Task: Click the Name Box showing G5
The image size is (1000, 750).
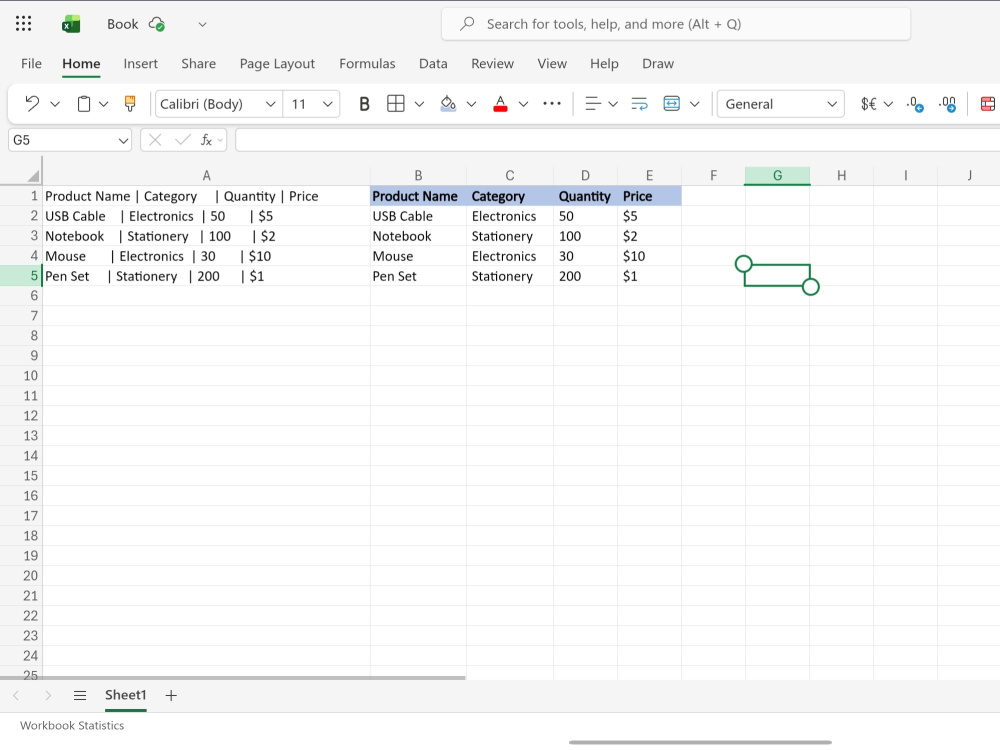Action: (70, 140)
